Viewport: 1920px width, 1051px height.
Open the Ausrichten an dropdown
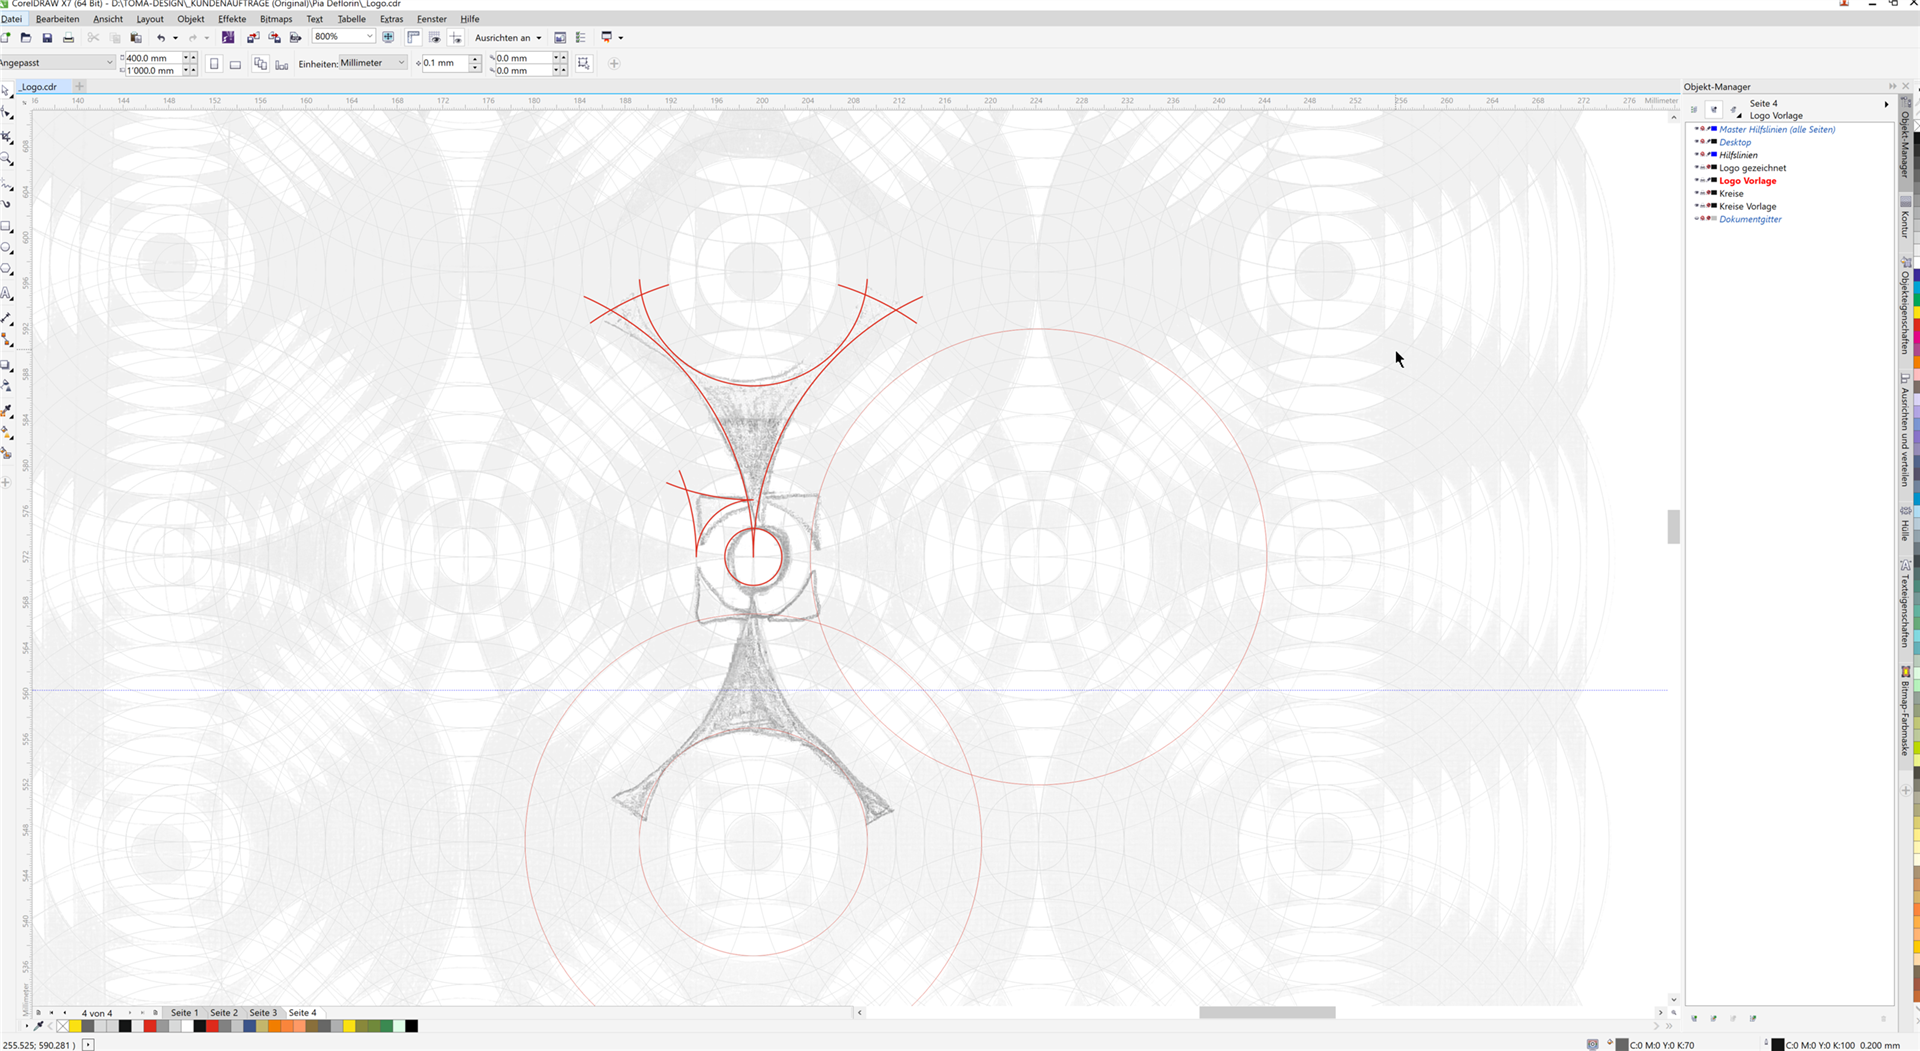pos(508,38)
